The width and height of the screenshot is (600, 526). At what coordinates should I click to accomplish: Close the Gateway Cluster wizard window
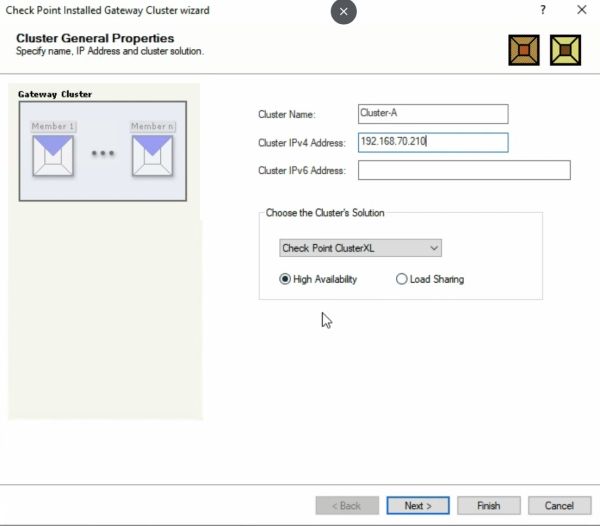[582, 10]
